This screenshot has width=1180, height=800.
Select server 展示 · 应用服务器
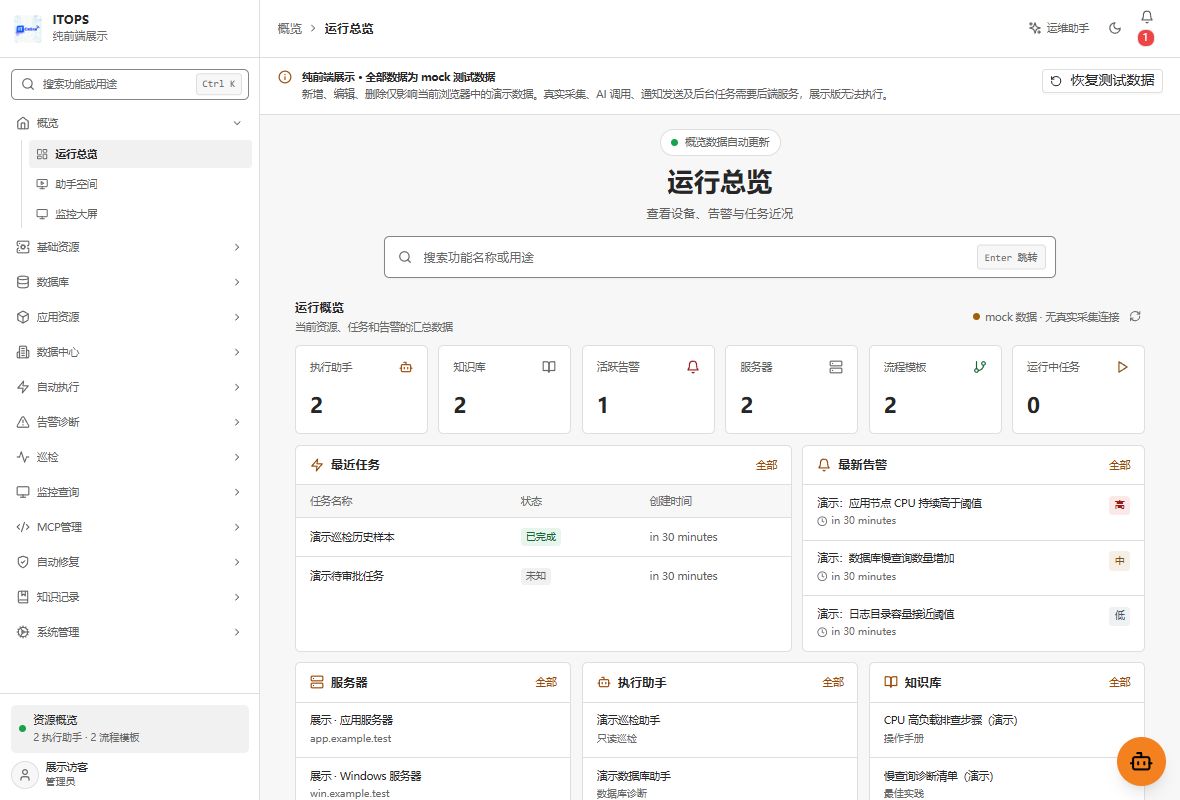pyautogui.click(x=433, y=729)
